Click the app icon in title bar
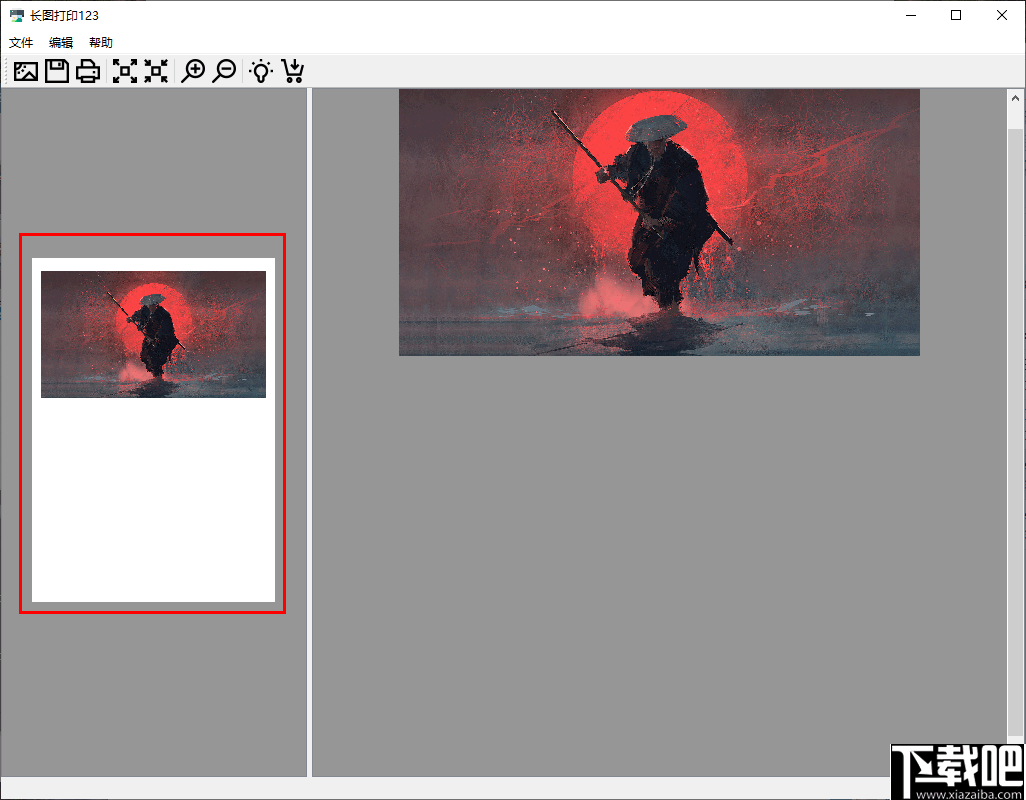1026x800 pixels. pos(17,15)
